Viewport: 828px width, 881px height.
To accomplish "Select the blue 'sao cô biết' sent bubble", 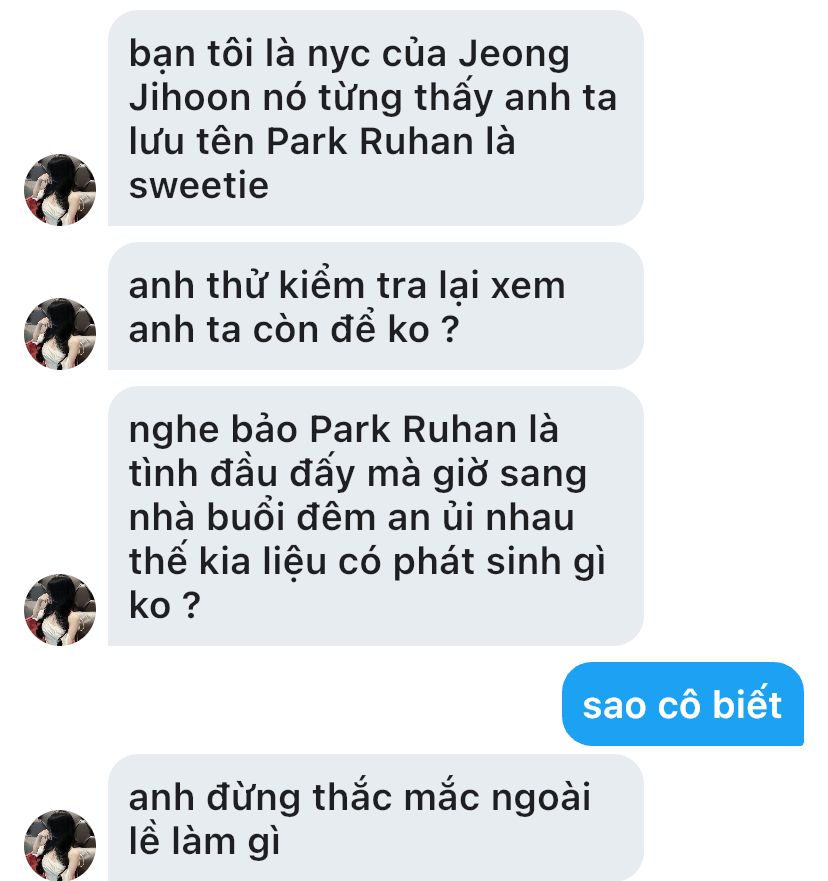I will pos(683,704).
